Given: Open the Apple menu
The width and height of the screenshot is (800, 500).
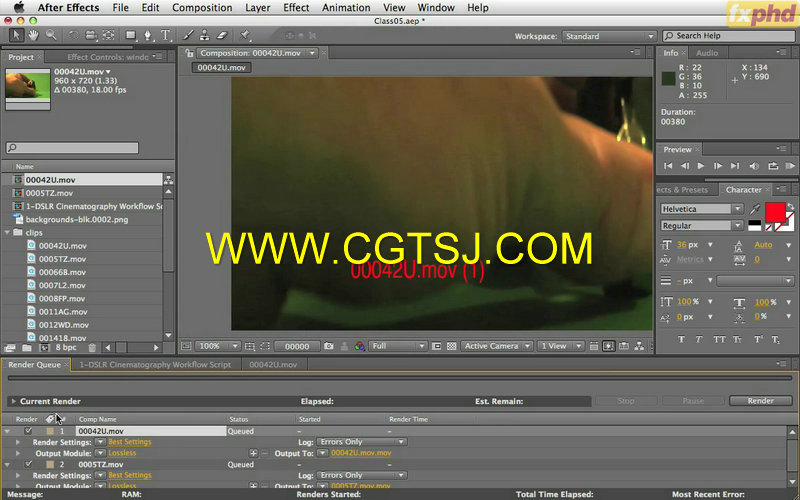Looking at the screenshot, I should click(19, 7).
